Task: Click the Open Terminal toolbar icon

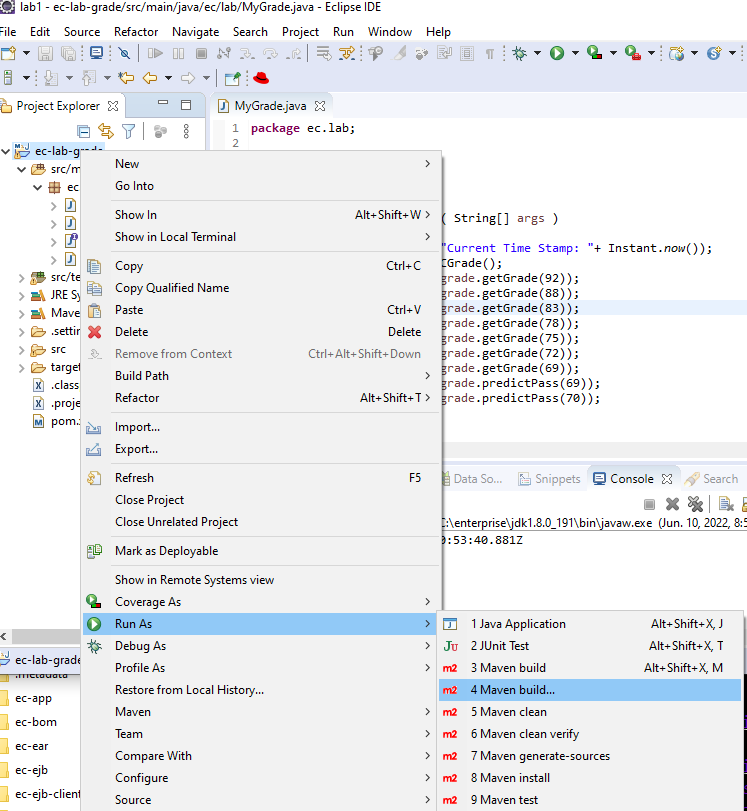Action: (97, 53)
